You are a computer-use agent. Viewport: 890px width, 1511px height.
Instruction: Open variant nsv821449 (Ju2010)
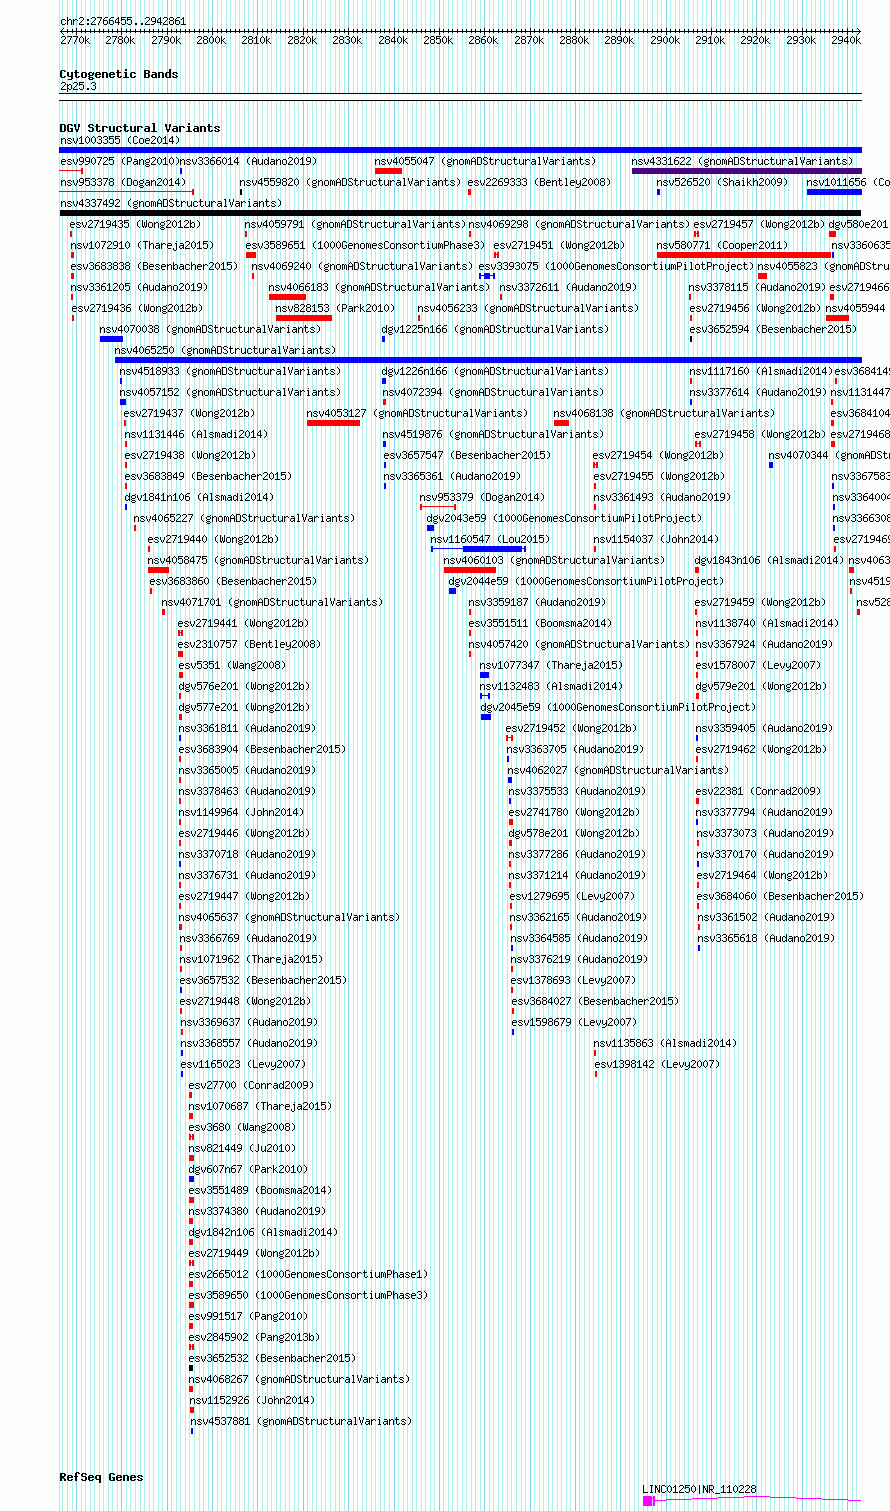click(242, 1148)
